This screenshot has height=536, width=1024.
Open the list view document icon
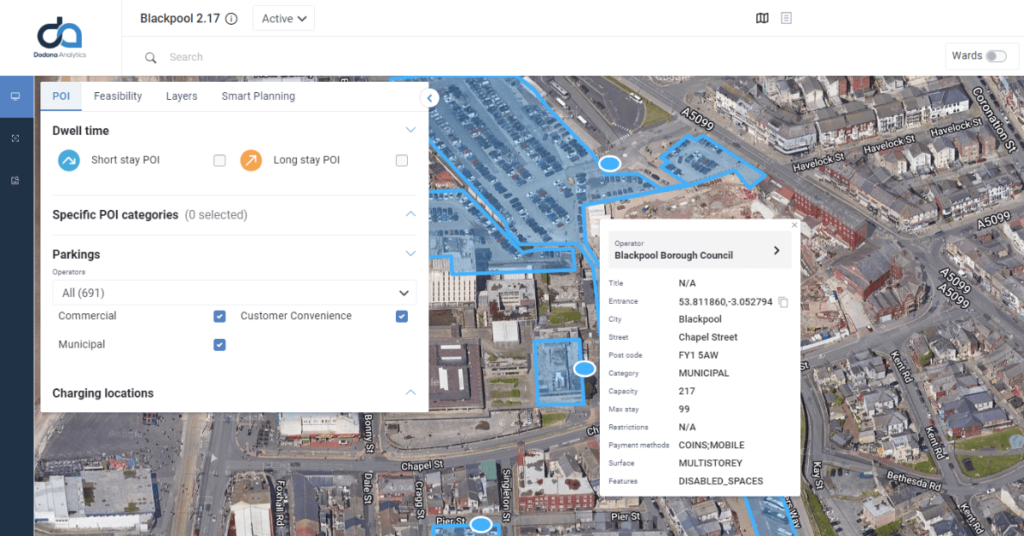tap(787, 19)
